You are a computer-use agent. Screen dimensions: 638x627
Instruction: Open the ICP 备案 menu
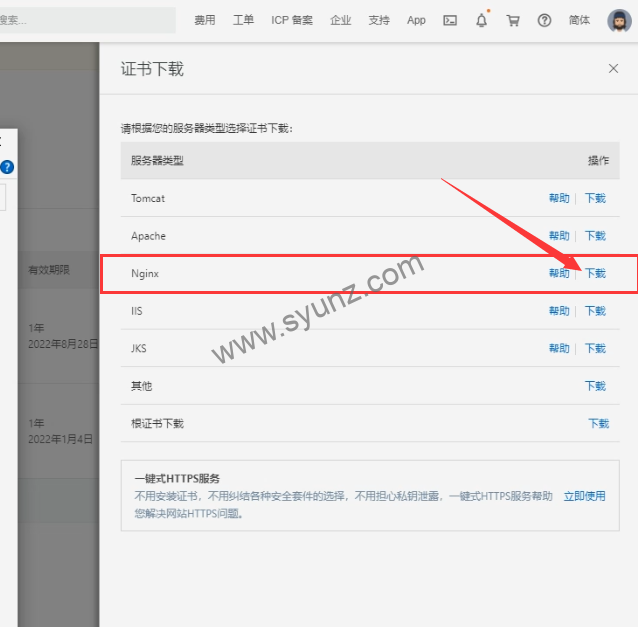292,20
